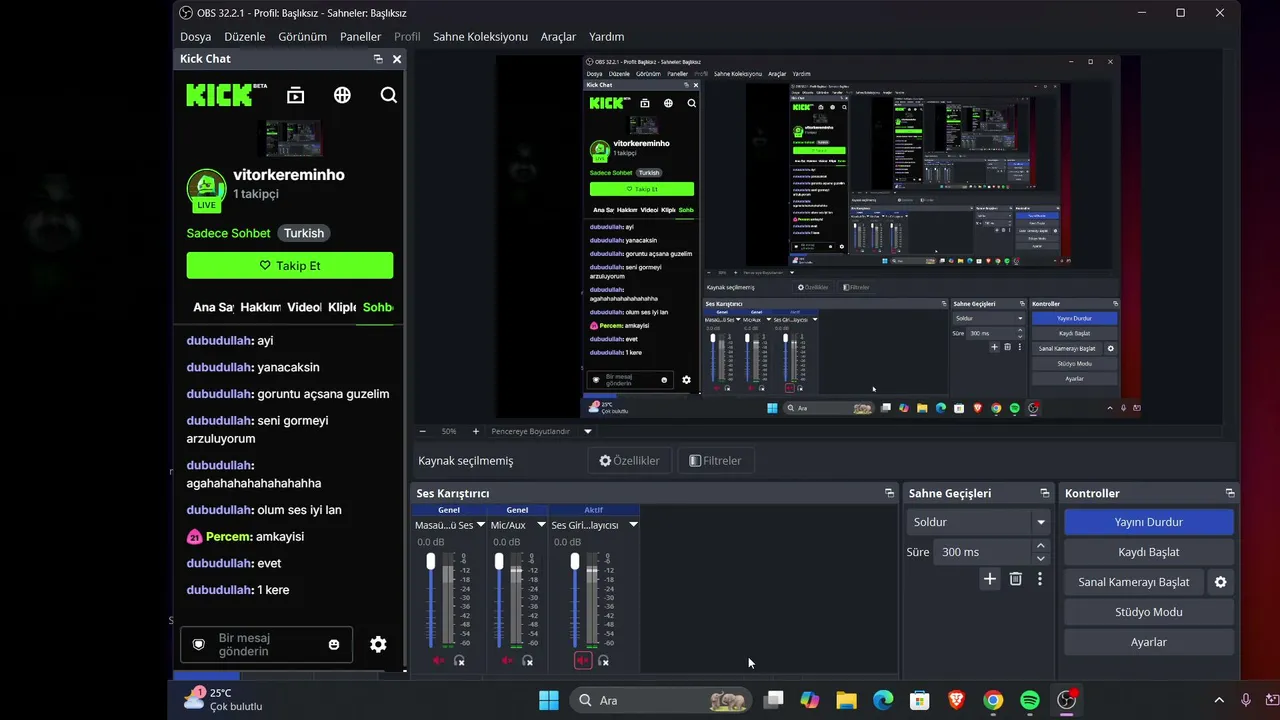This screenshot has width=1280, height=720.
Task: Open the emoji picker in chat box
Action: [x=334, y=645]
